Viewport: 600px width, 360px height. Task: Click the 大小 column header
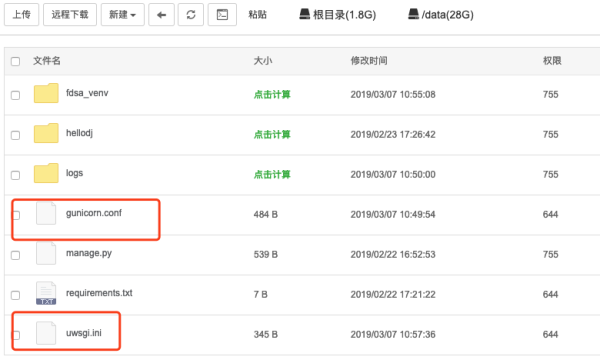(263, 61)
